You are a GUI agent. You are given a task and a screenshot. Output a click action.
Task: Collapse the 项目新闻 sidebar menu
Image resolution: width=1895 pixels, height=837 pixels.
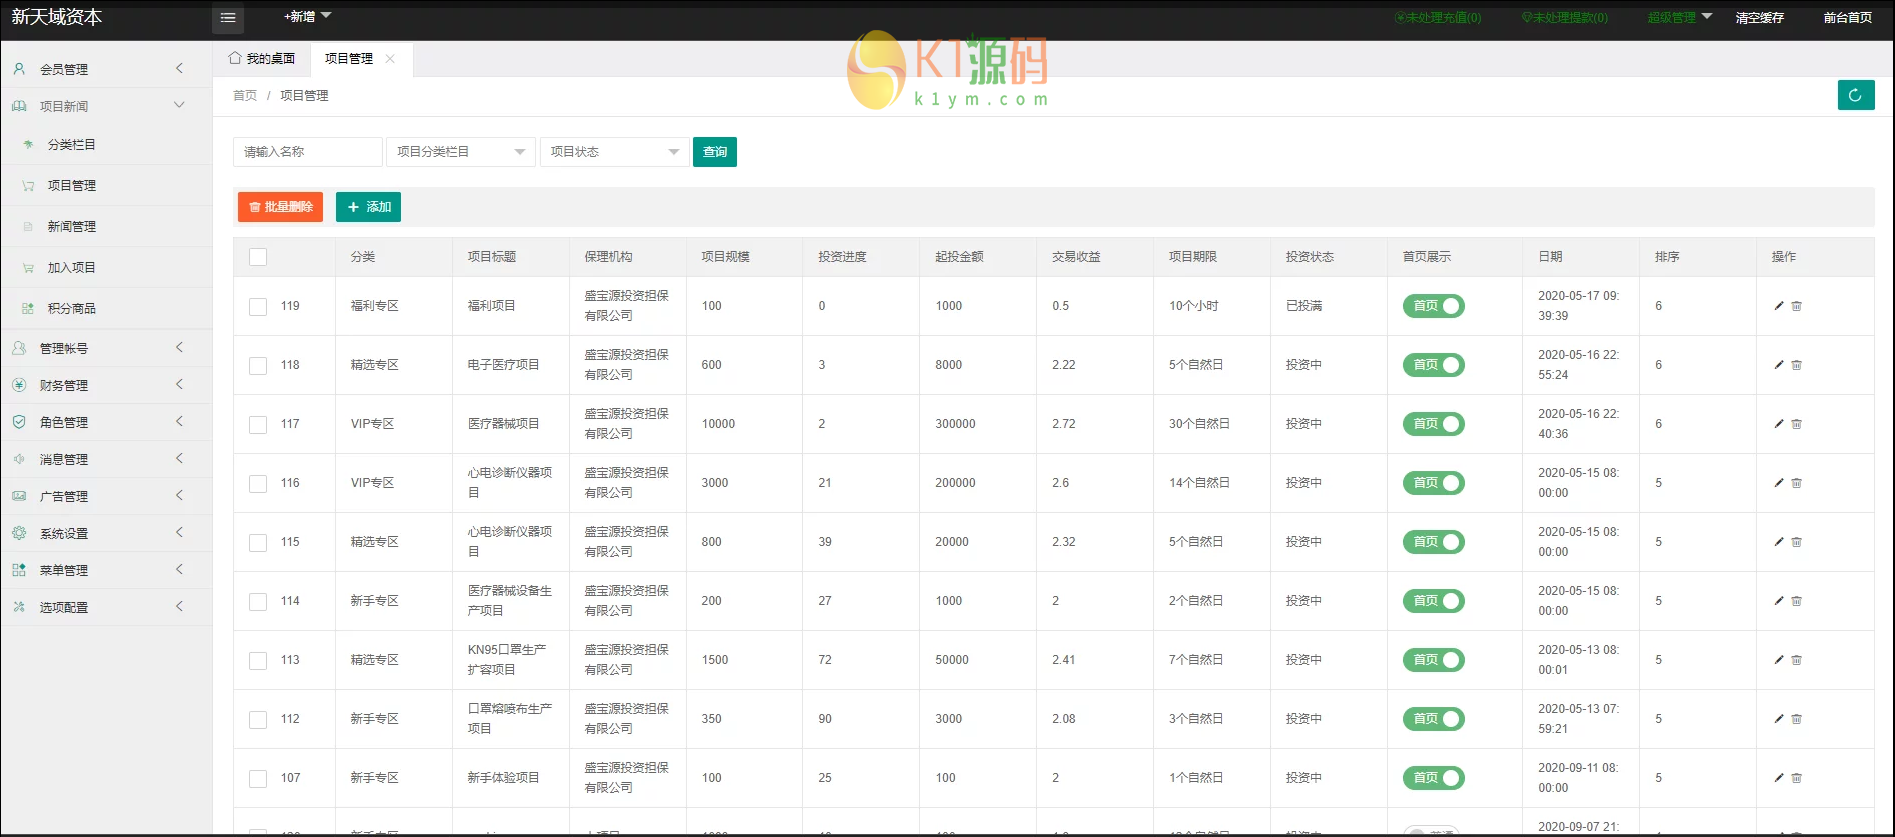click(x=106, y=106)
